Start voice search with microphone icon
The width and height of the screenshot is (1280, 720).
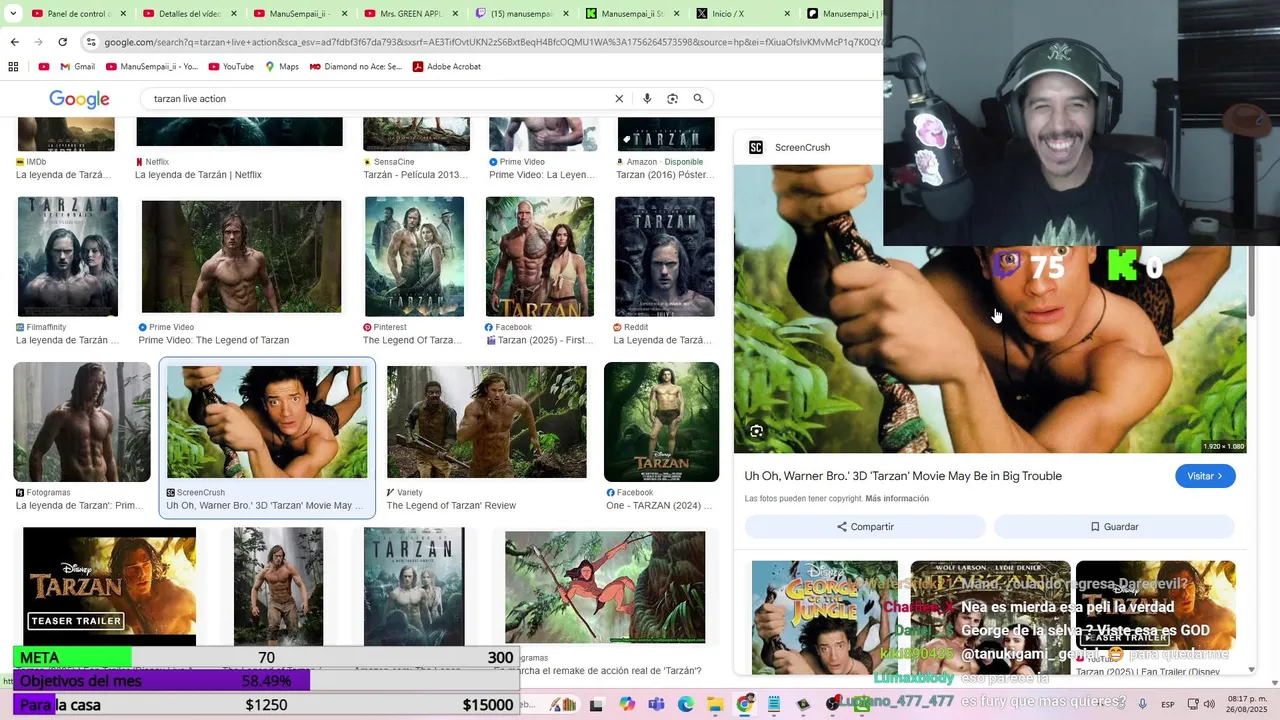pos(647,99)
